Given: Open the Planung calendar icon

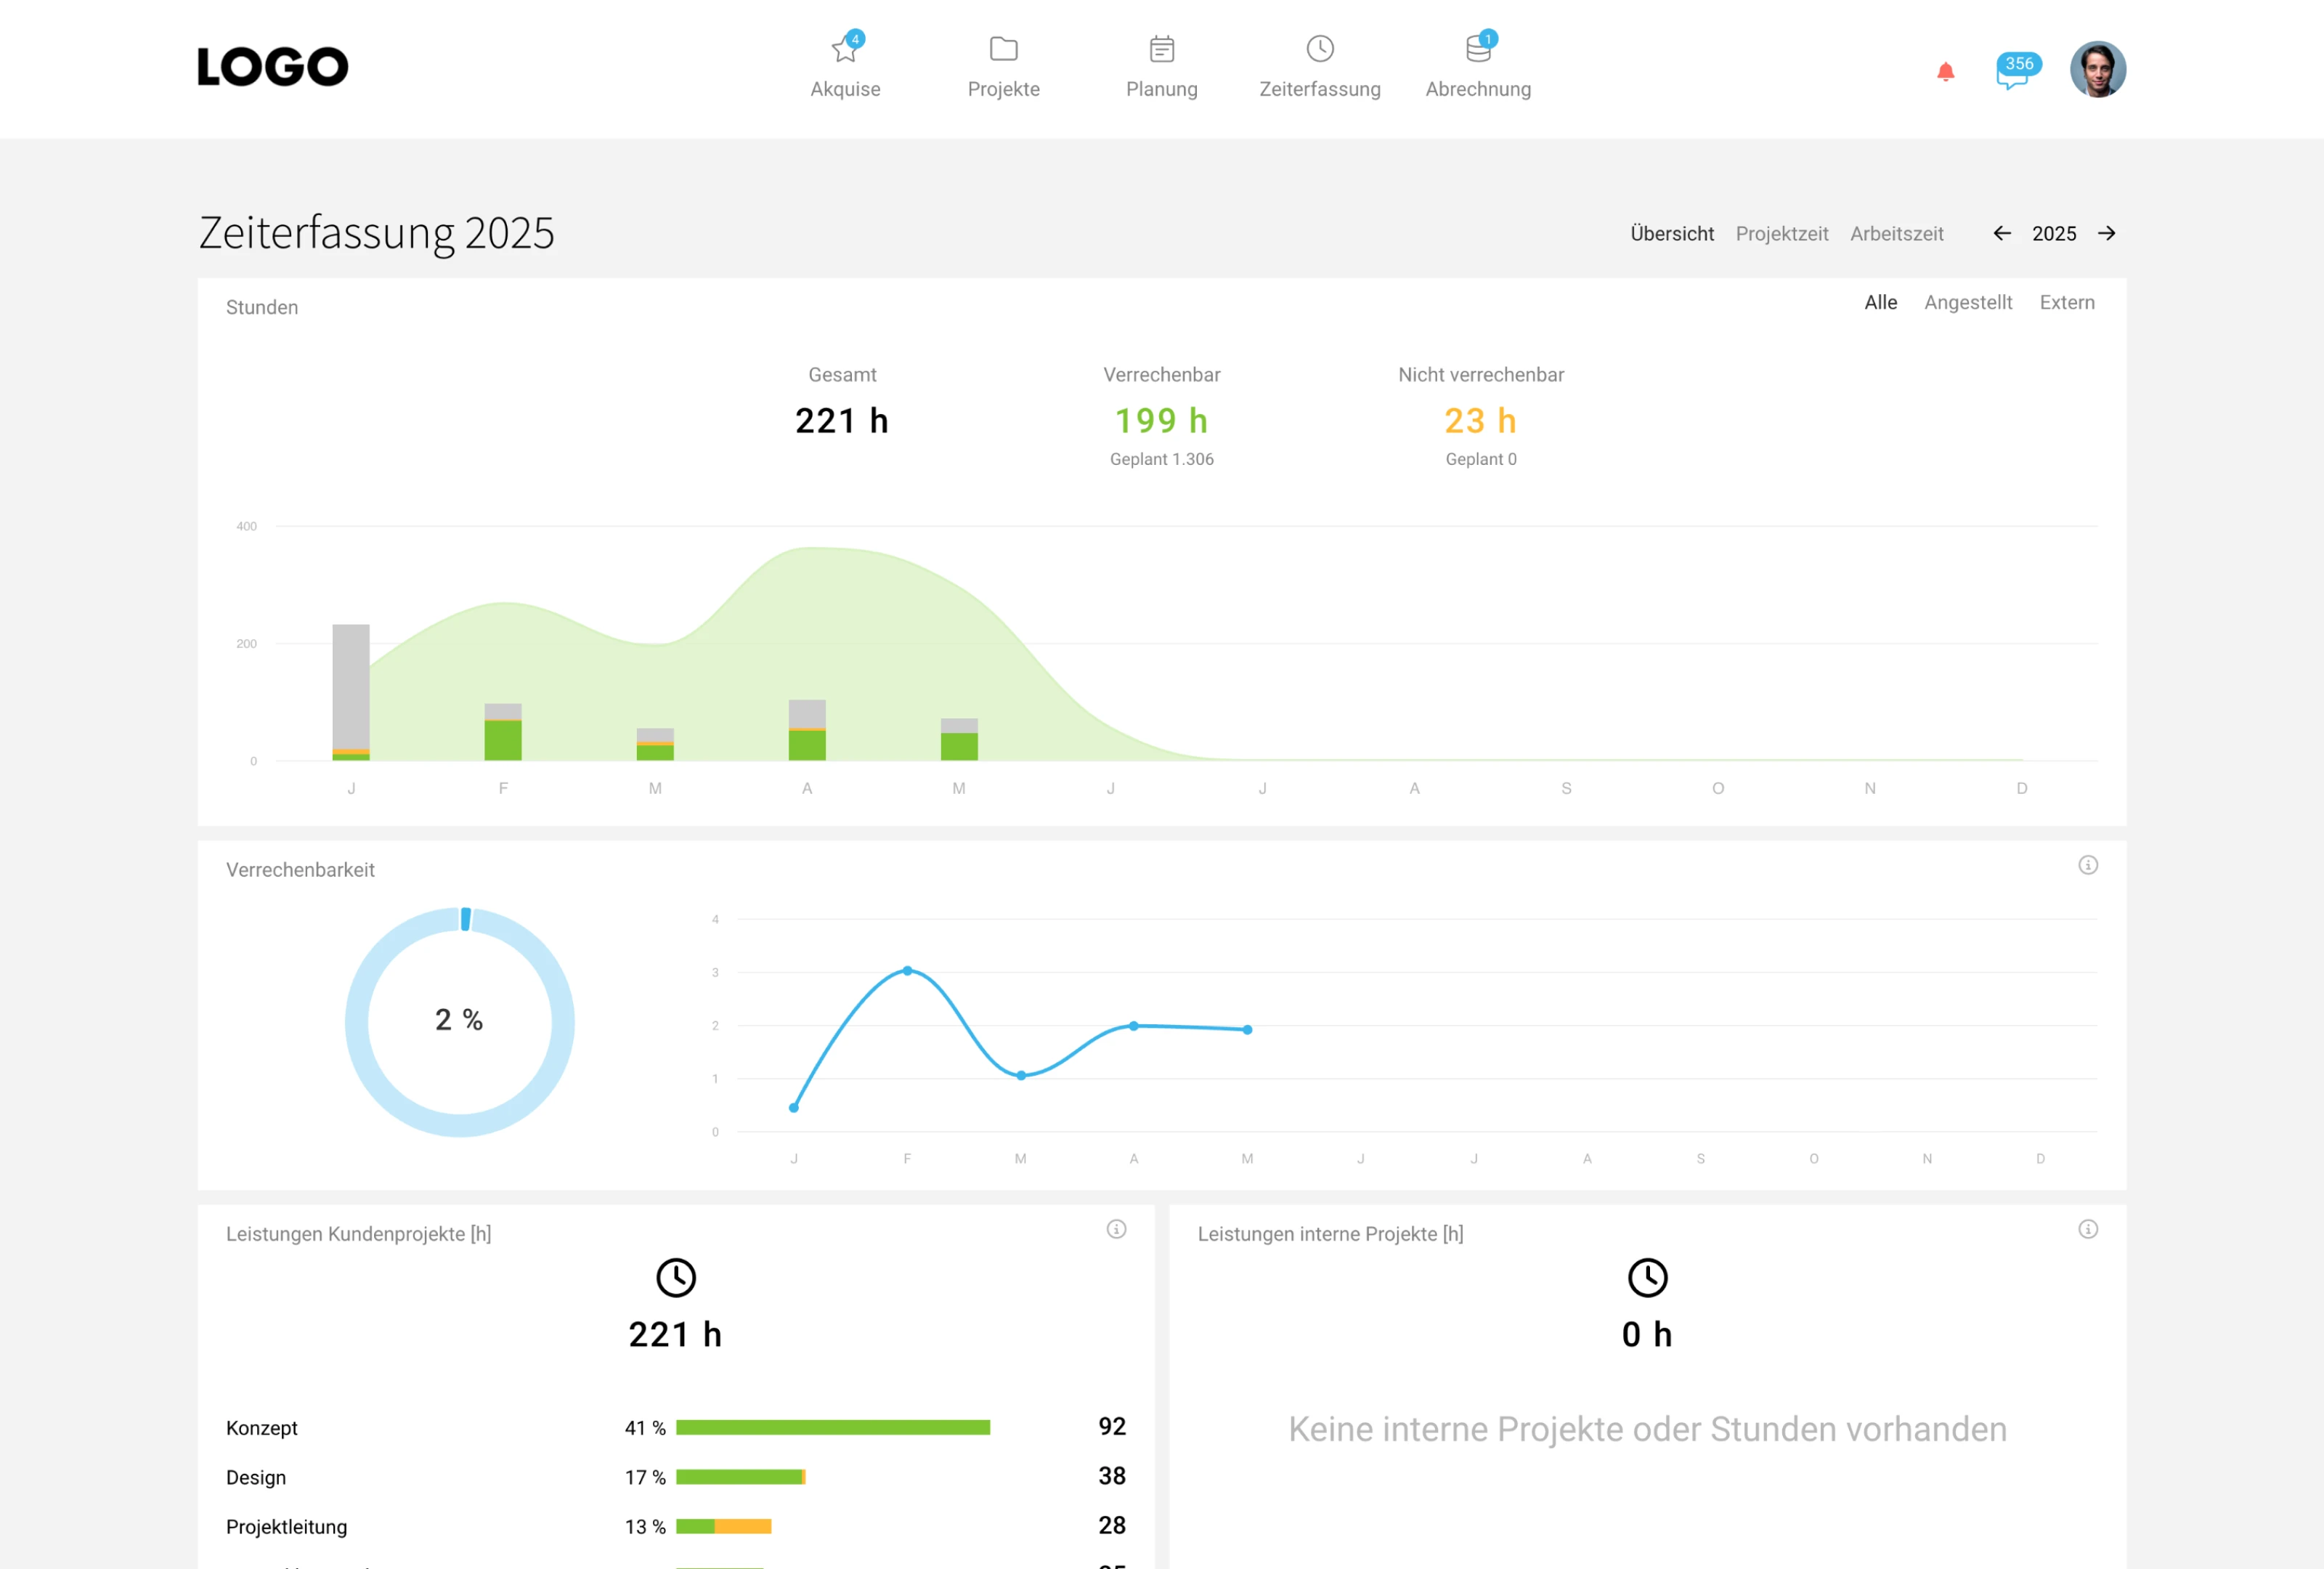Looking at the screenshot, I should point(1161,49).
